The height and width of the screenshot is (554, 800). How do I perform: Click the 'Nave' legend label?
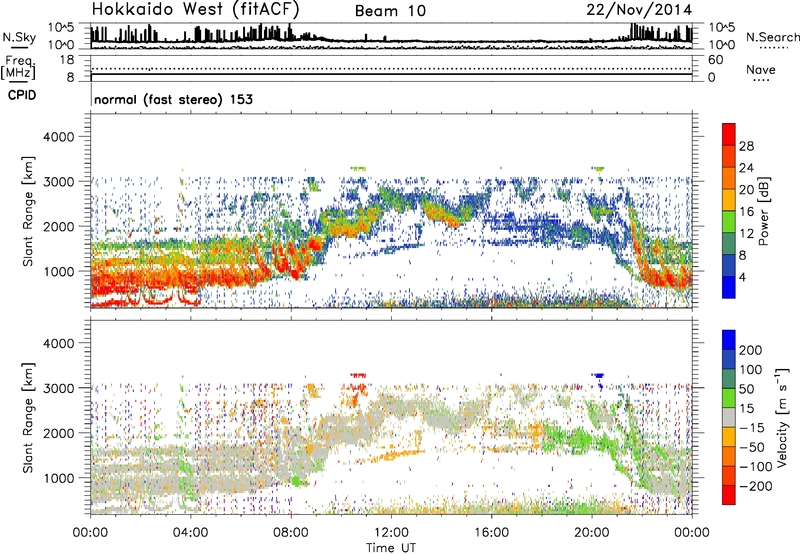click(x=760, y=69)
